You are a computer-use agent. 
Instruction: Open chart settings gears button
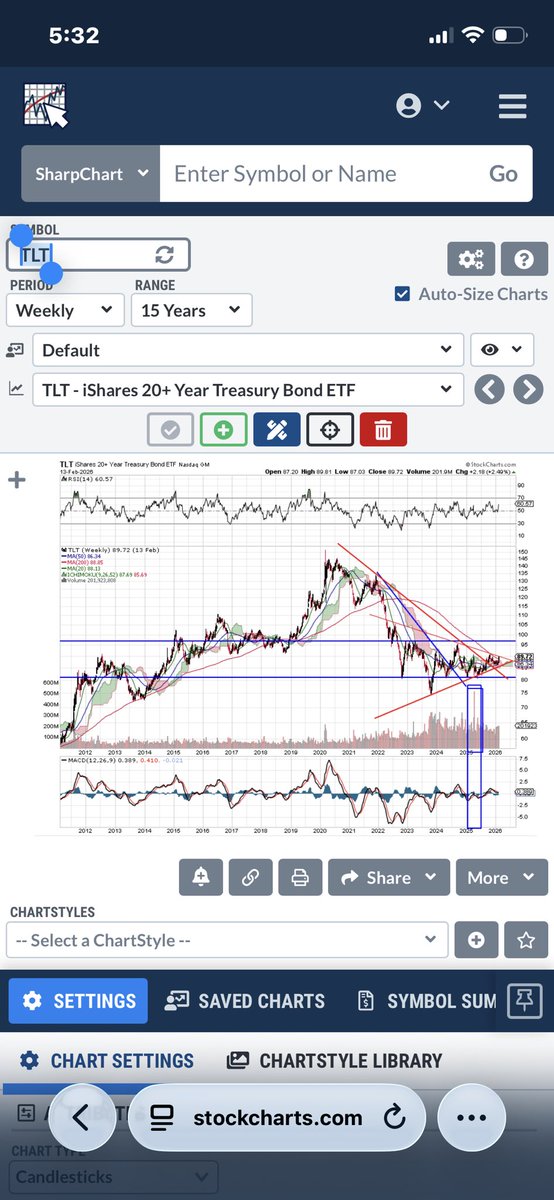click(470, 259)
